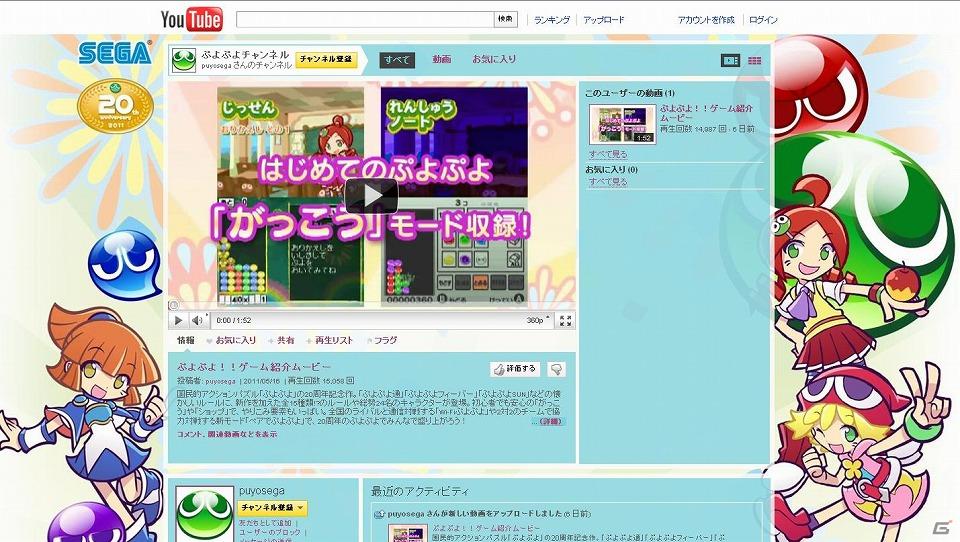This screenshot has width=960, height=542.
Task: Click the フラグ flag option
Action: coord(382,340)
